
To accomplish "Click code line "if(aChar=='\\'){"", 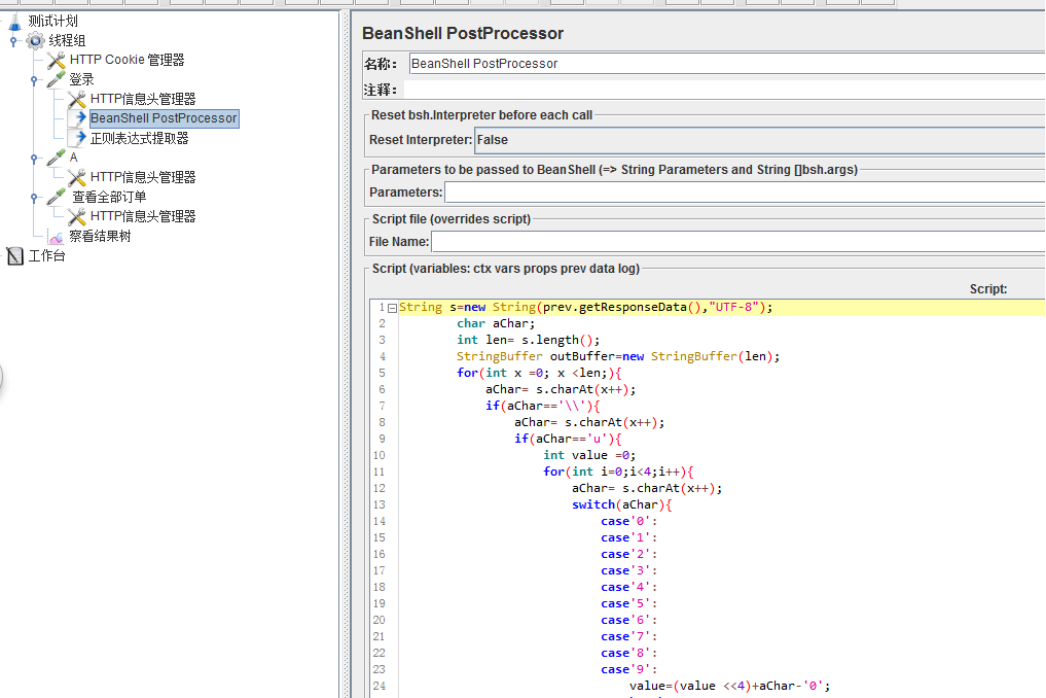I will click(x=543, y=406).
